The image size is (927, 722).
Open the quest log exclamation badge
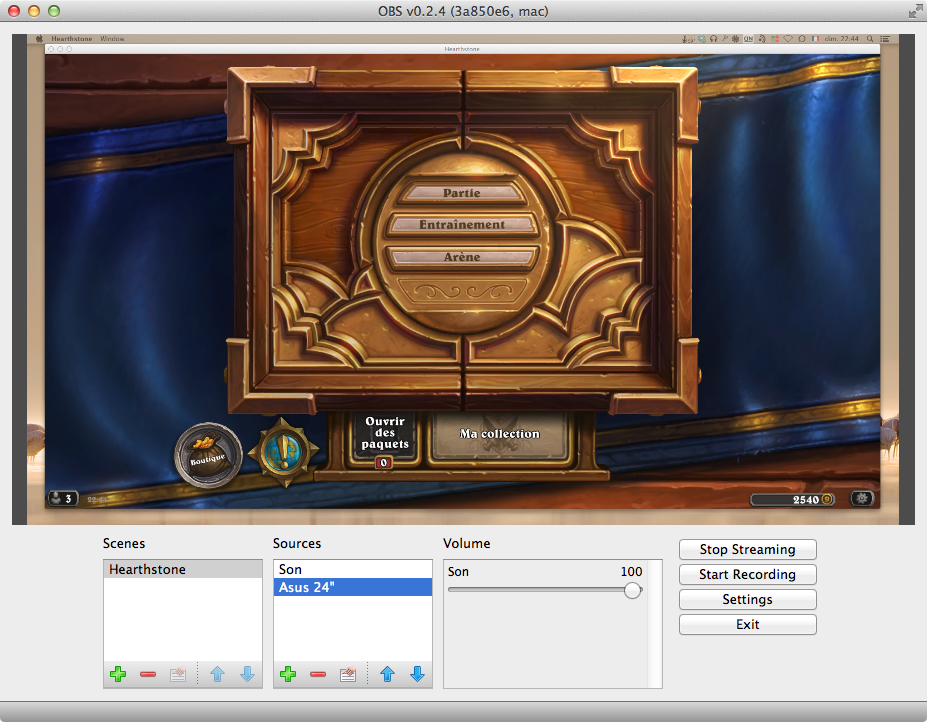click(284, 452)
